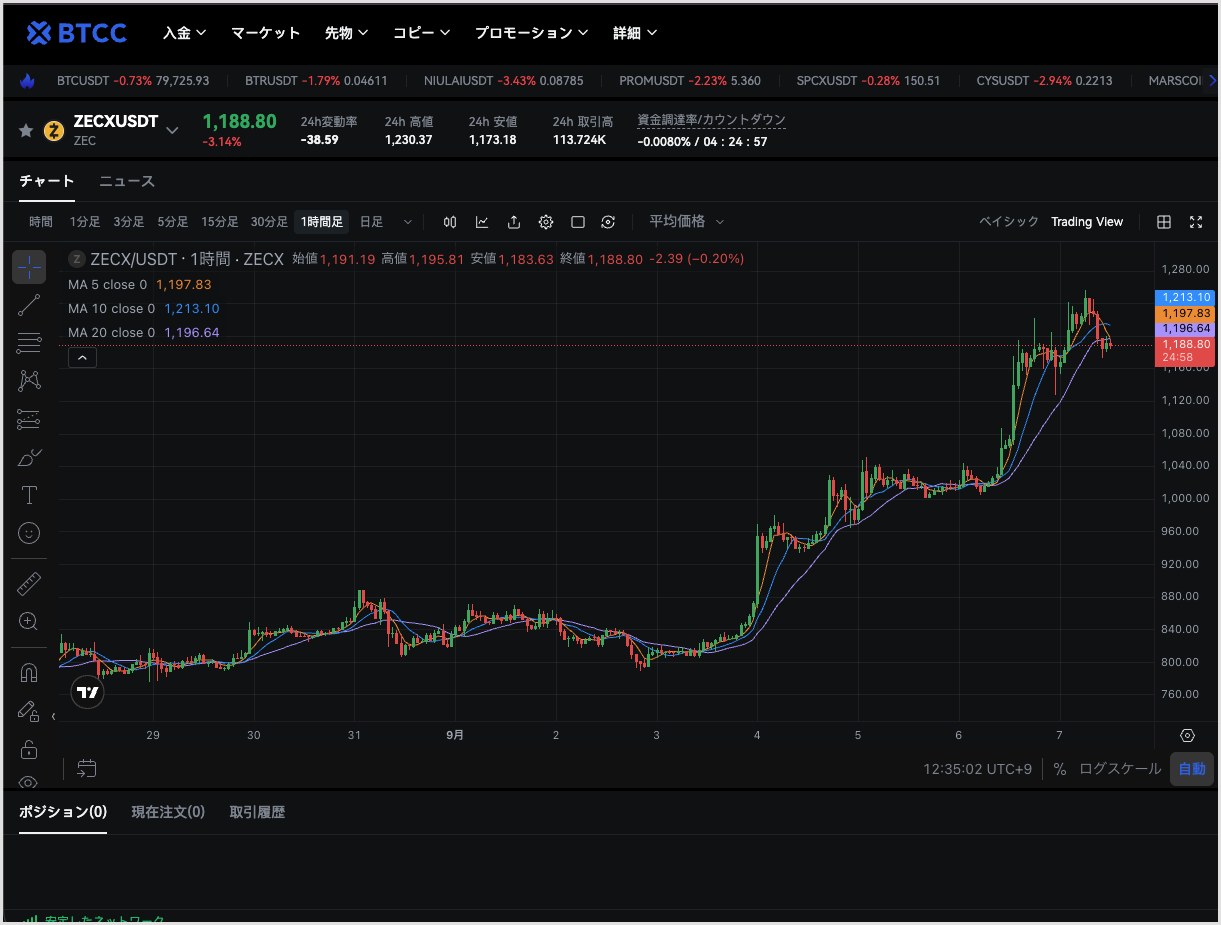Toggle hide all drawings eye icon
Viewport: 1221px width, 925px height.
click(29, 781)
